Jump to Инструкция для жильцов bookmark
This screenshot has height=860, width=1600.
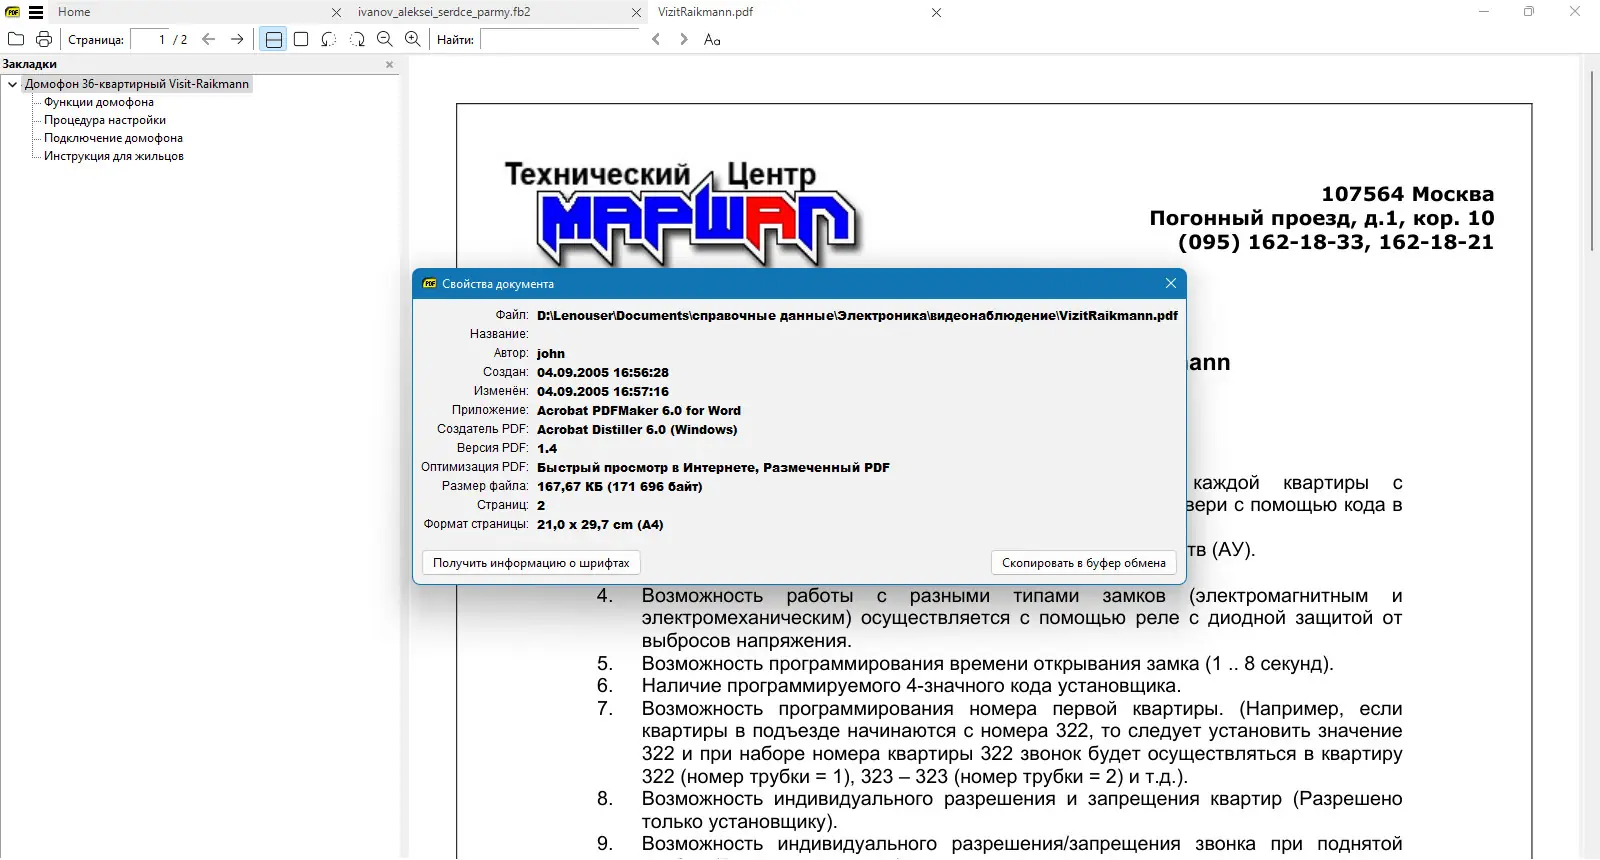click(x=114, y=156)
